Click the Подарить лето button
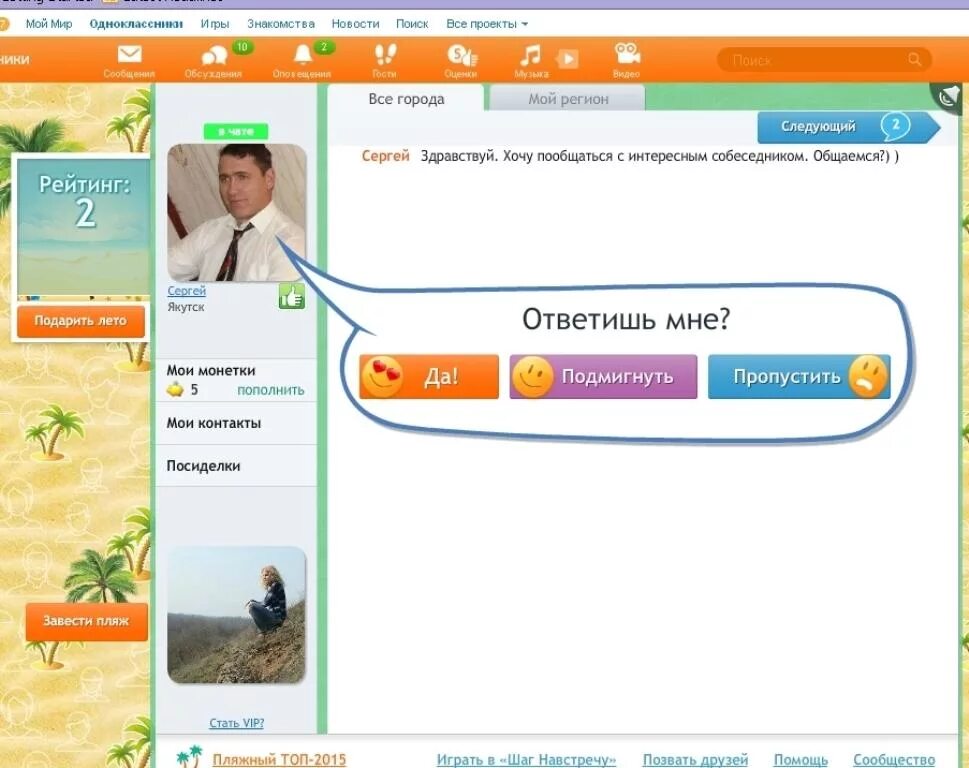 pyautogui.click(x=81, y=321)
